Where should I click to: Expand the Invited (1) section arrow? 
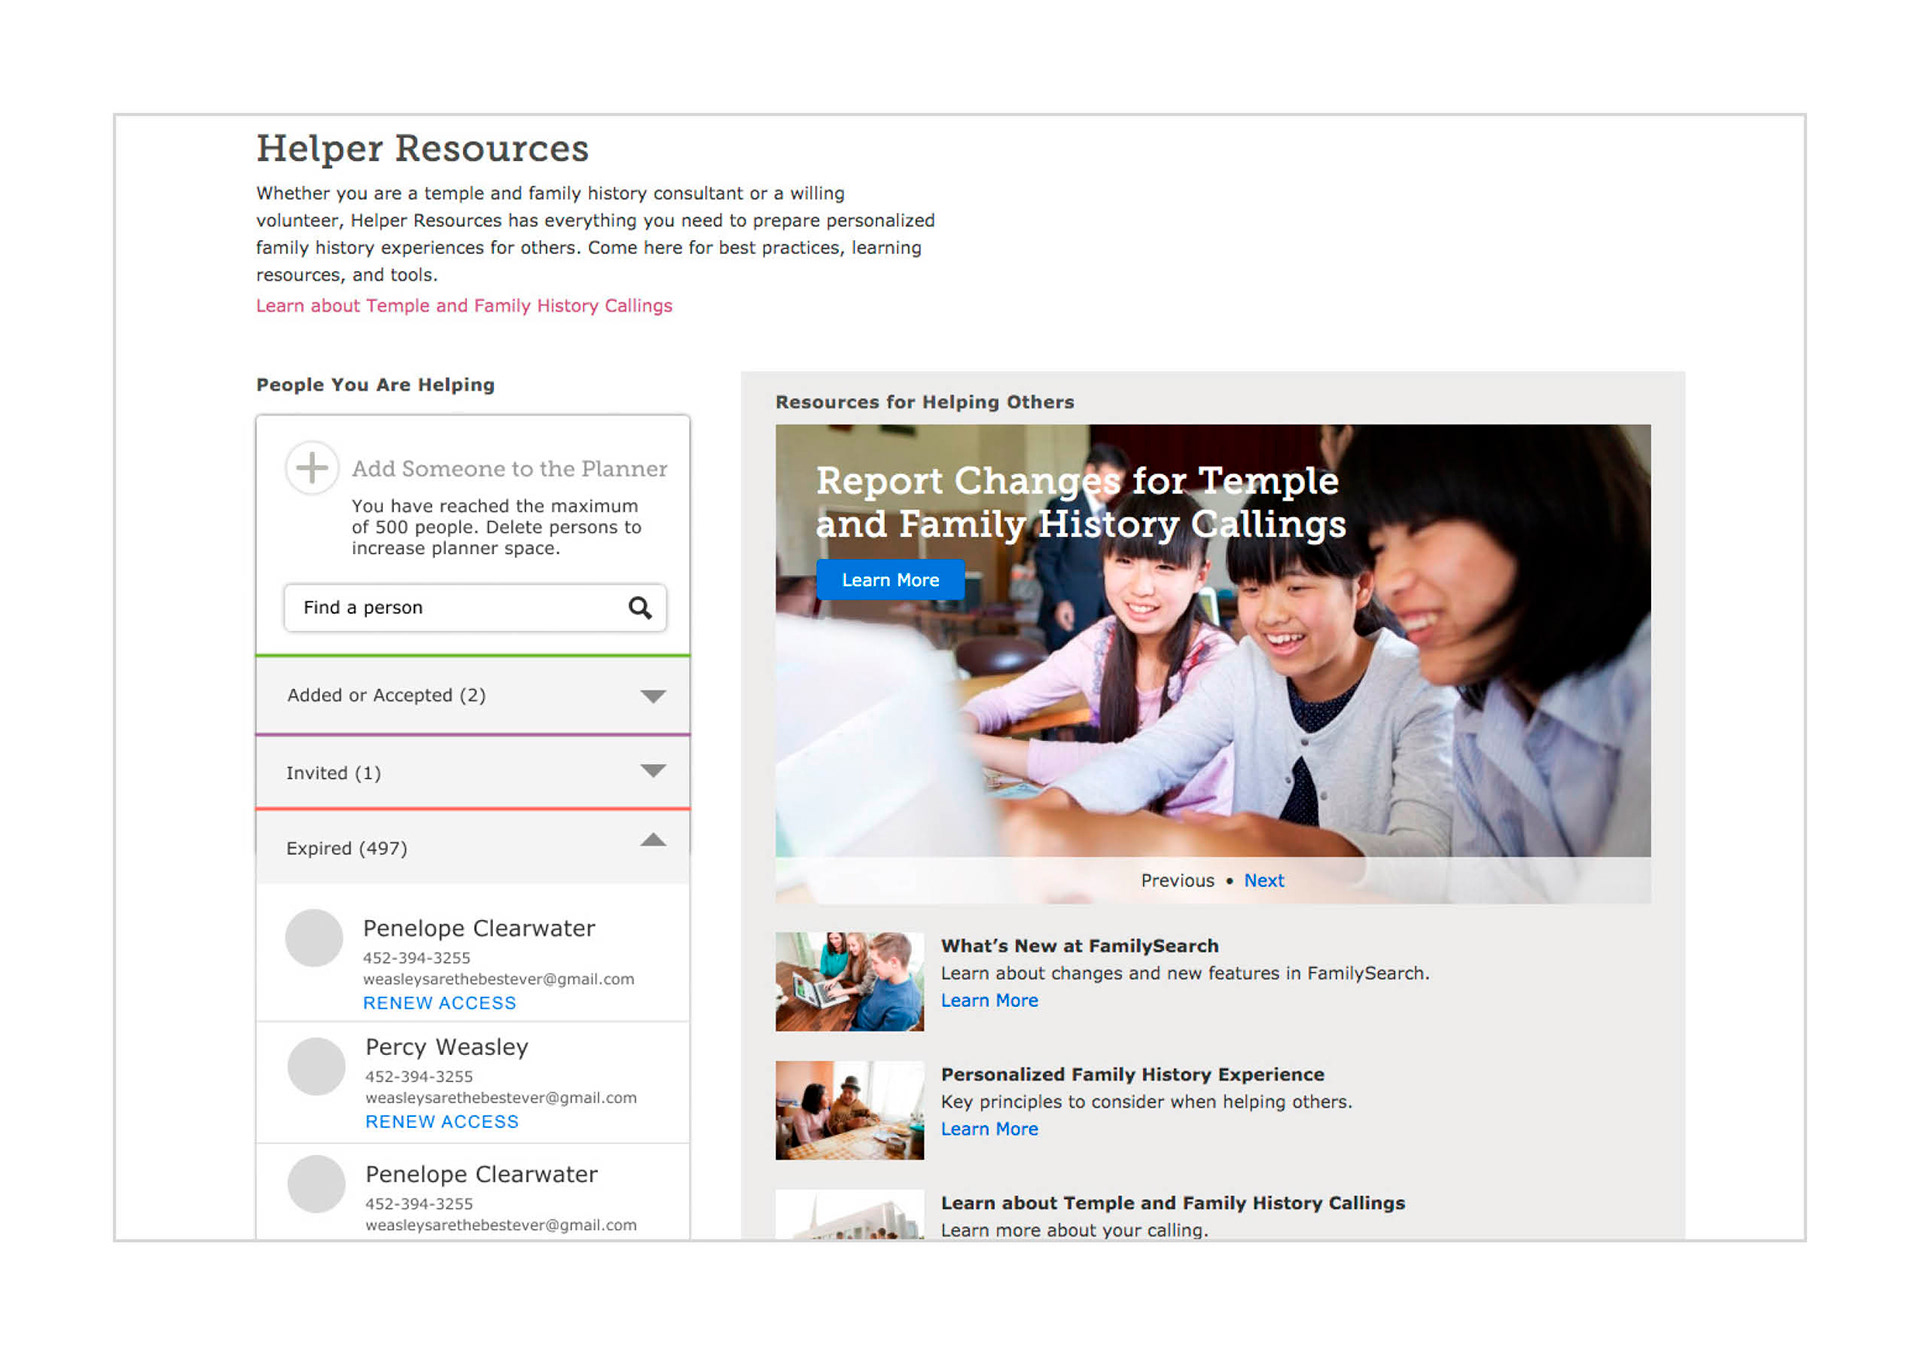[653, 771]
